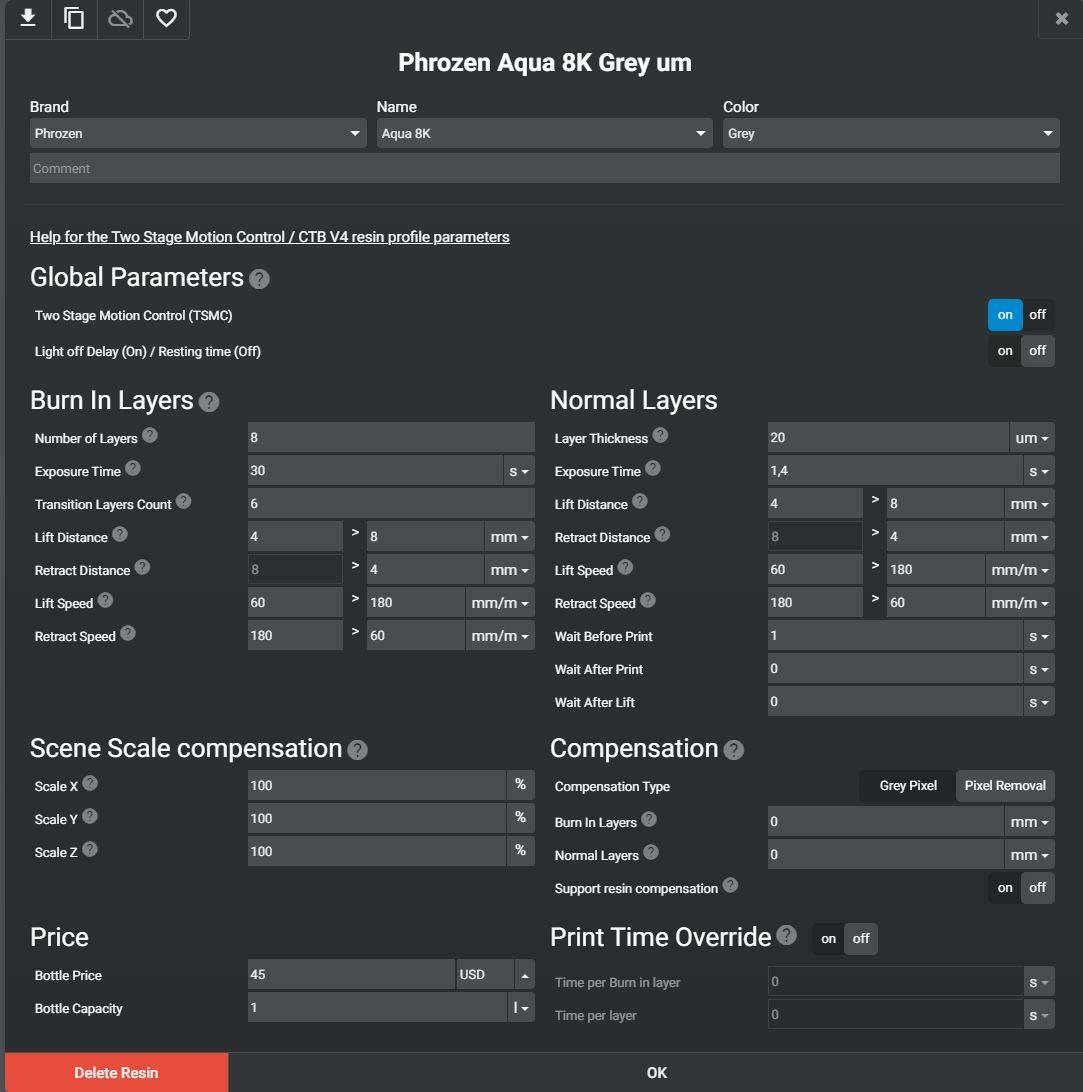Image resolution: width=1083 pixels, height=1092 pixels.
Task: Open Global Parameters help question mark
Action: tap(259, 279)
